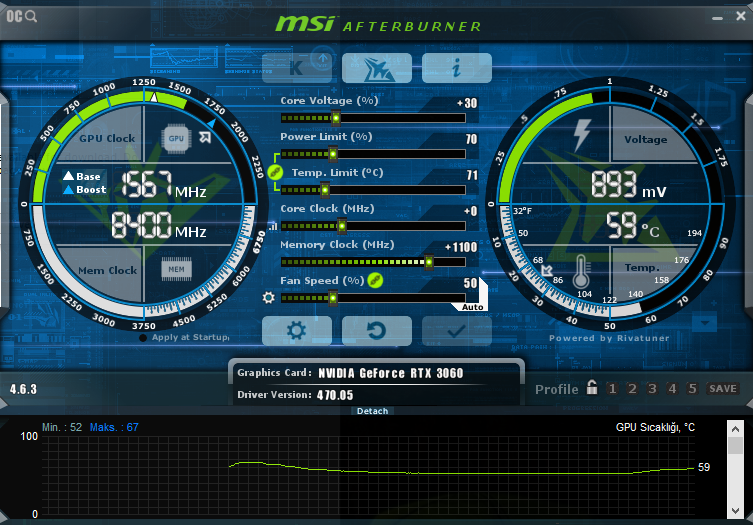Click the scroll up arrow in the monitor graph
Viewport: 753px width, 525px height.
point(735,429)
